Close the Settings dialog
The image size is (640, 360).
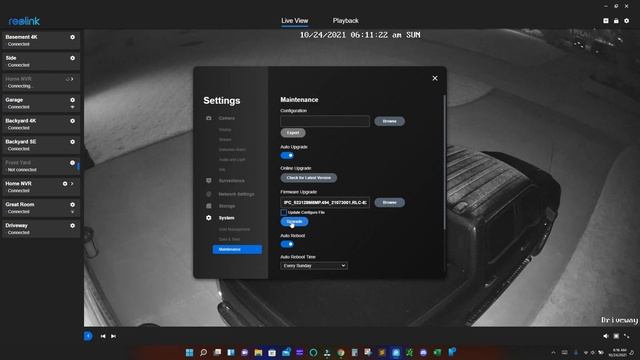435,78
